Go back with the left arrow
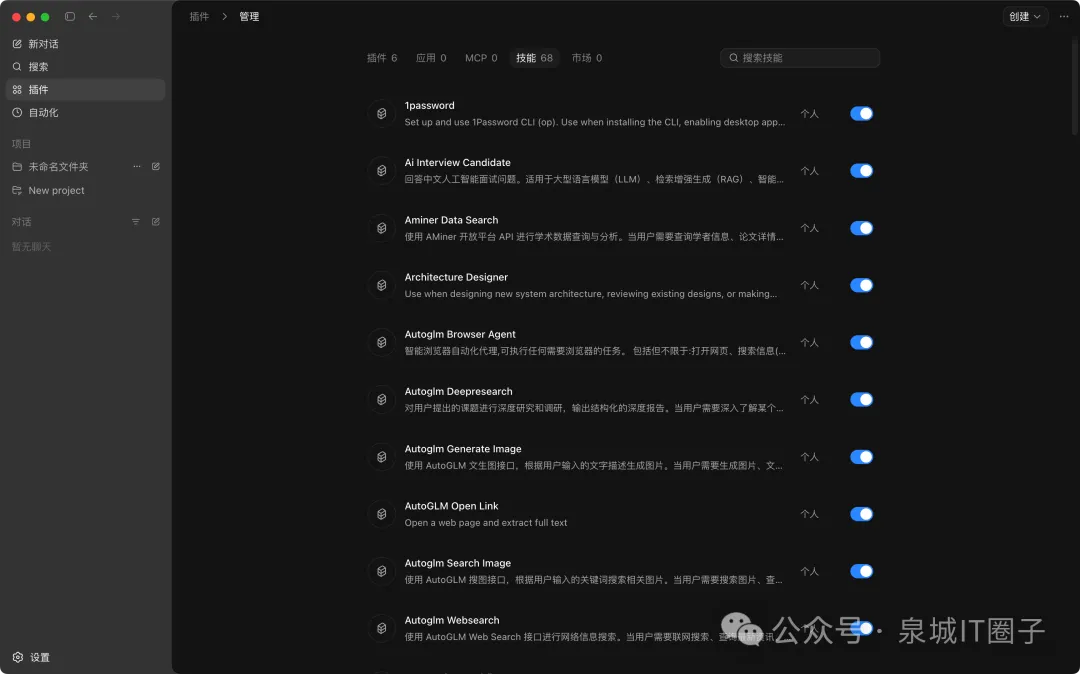Image resolution: width=1080 pixels, height=674 pixels. coord(93,17)
